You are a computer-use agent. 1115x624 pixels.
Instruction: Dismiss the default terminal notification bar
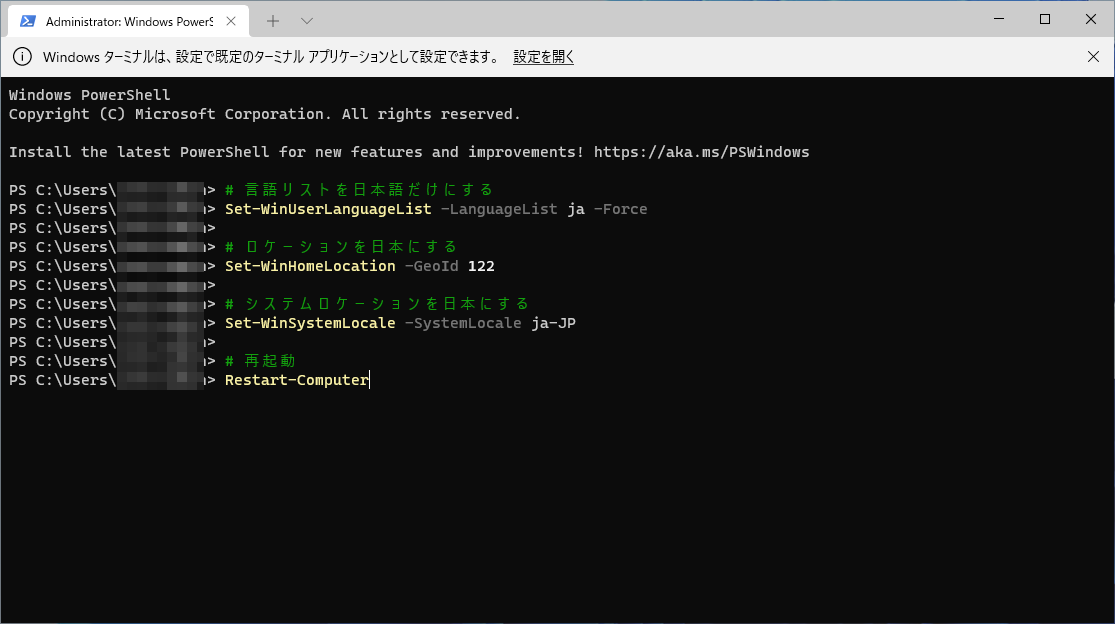coord(1094,57)
